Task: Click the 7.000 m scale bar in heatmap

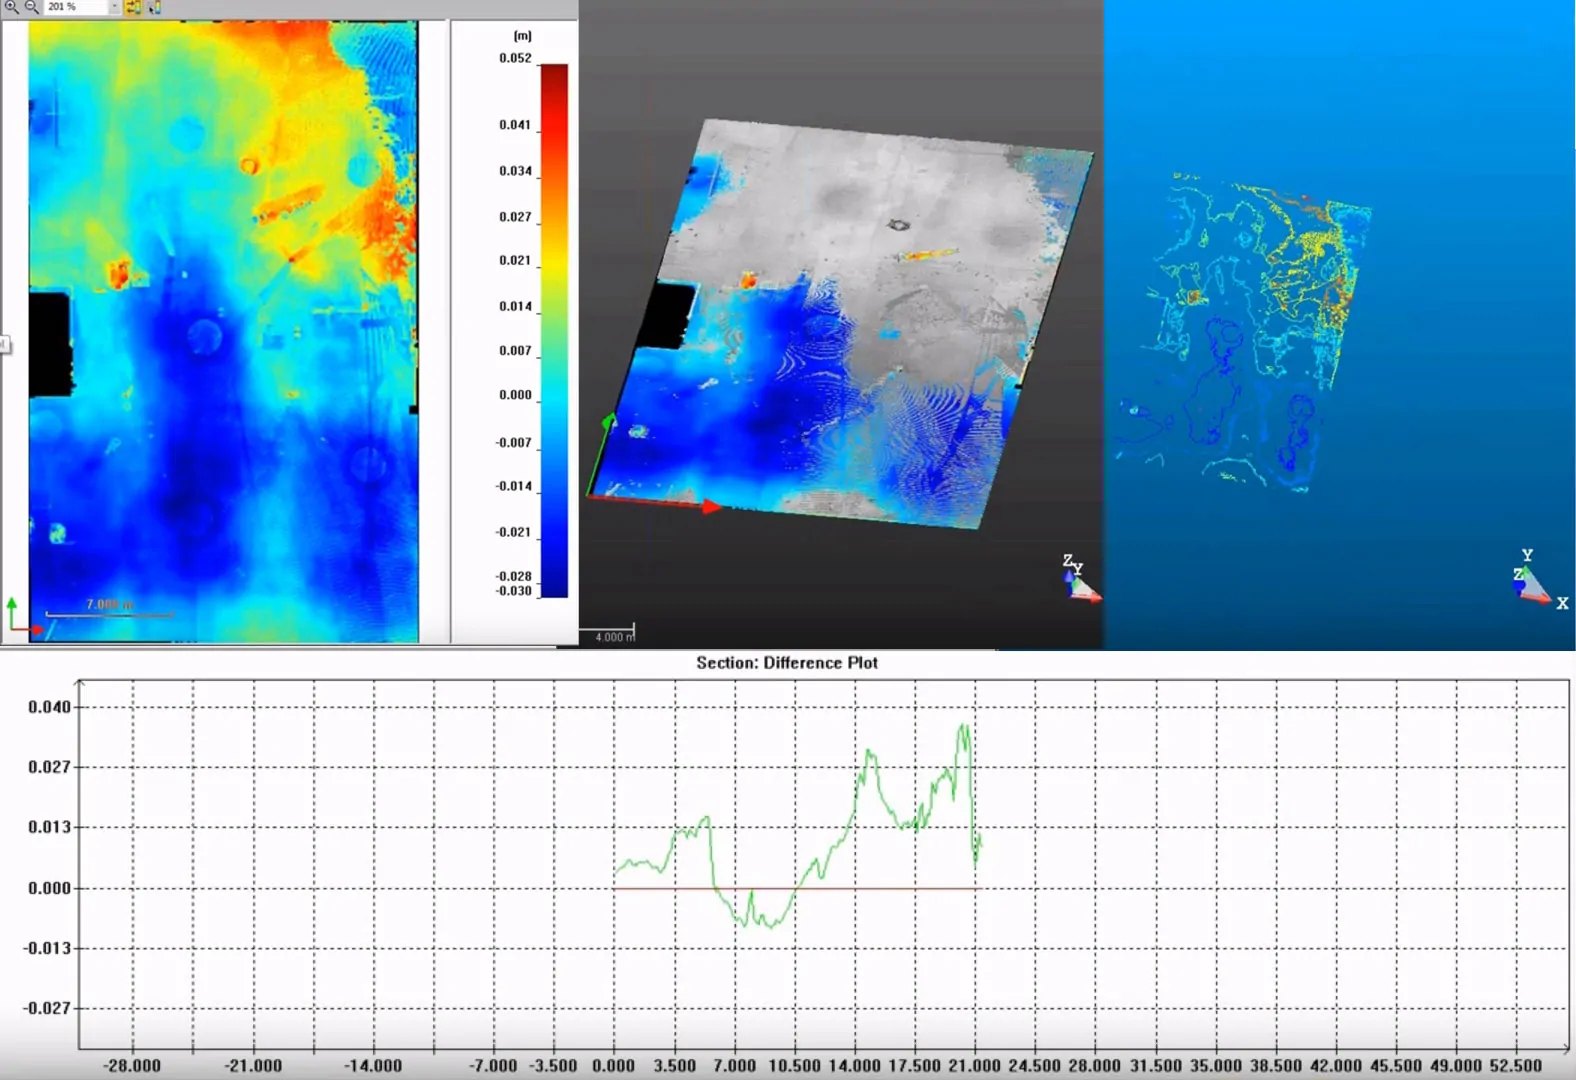Action: coord(109,609)
